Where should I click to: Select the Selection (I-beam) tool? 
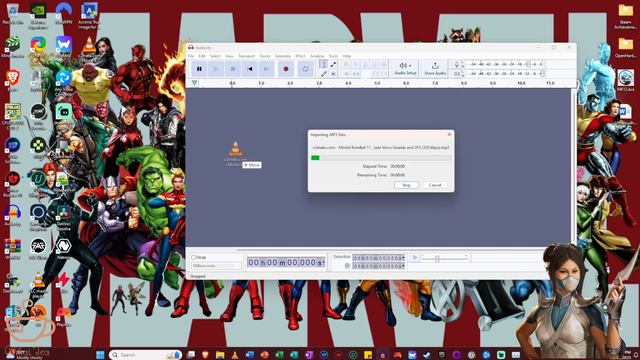coord(324,64)
